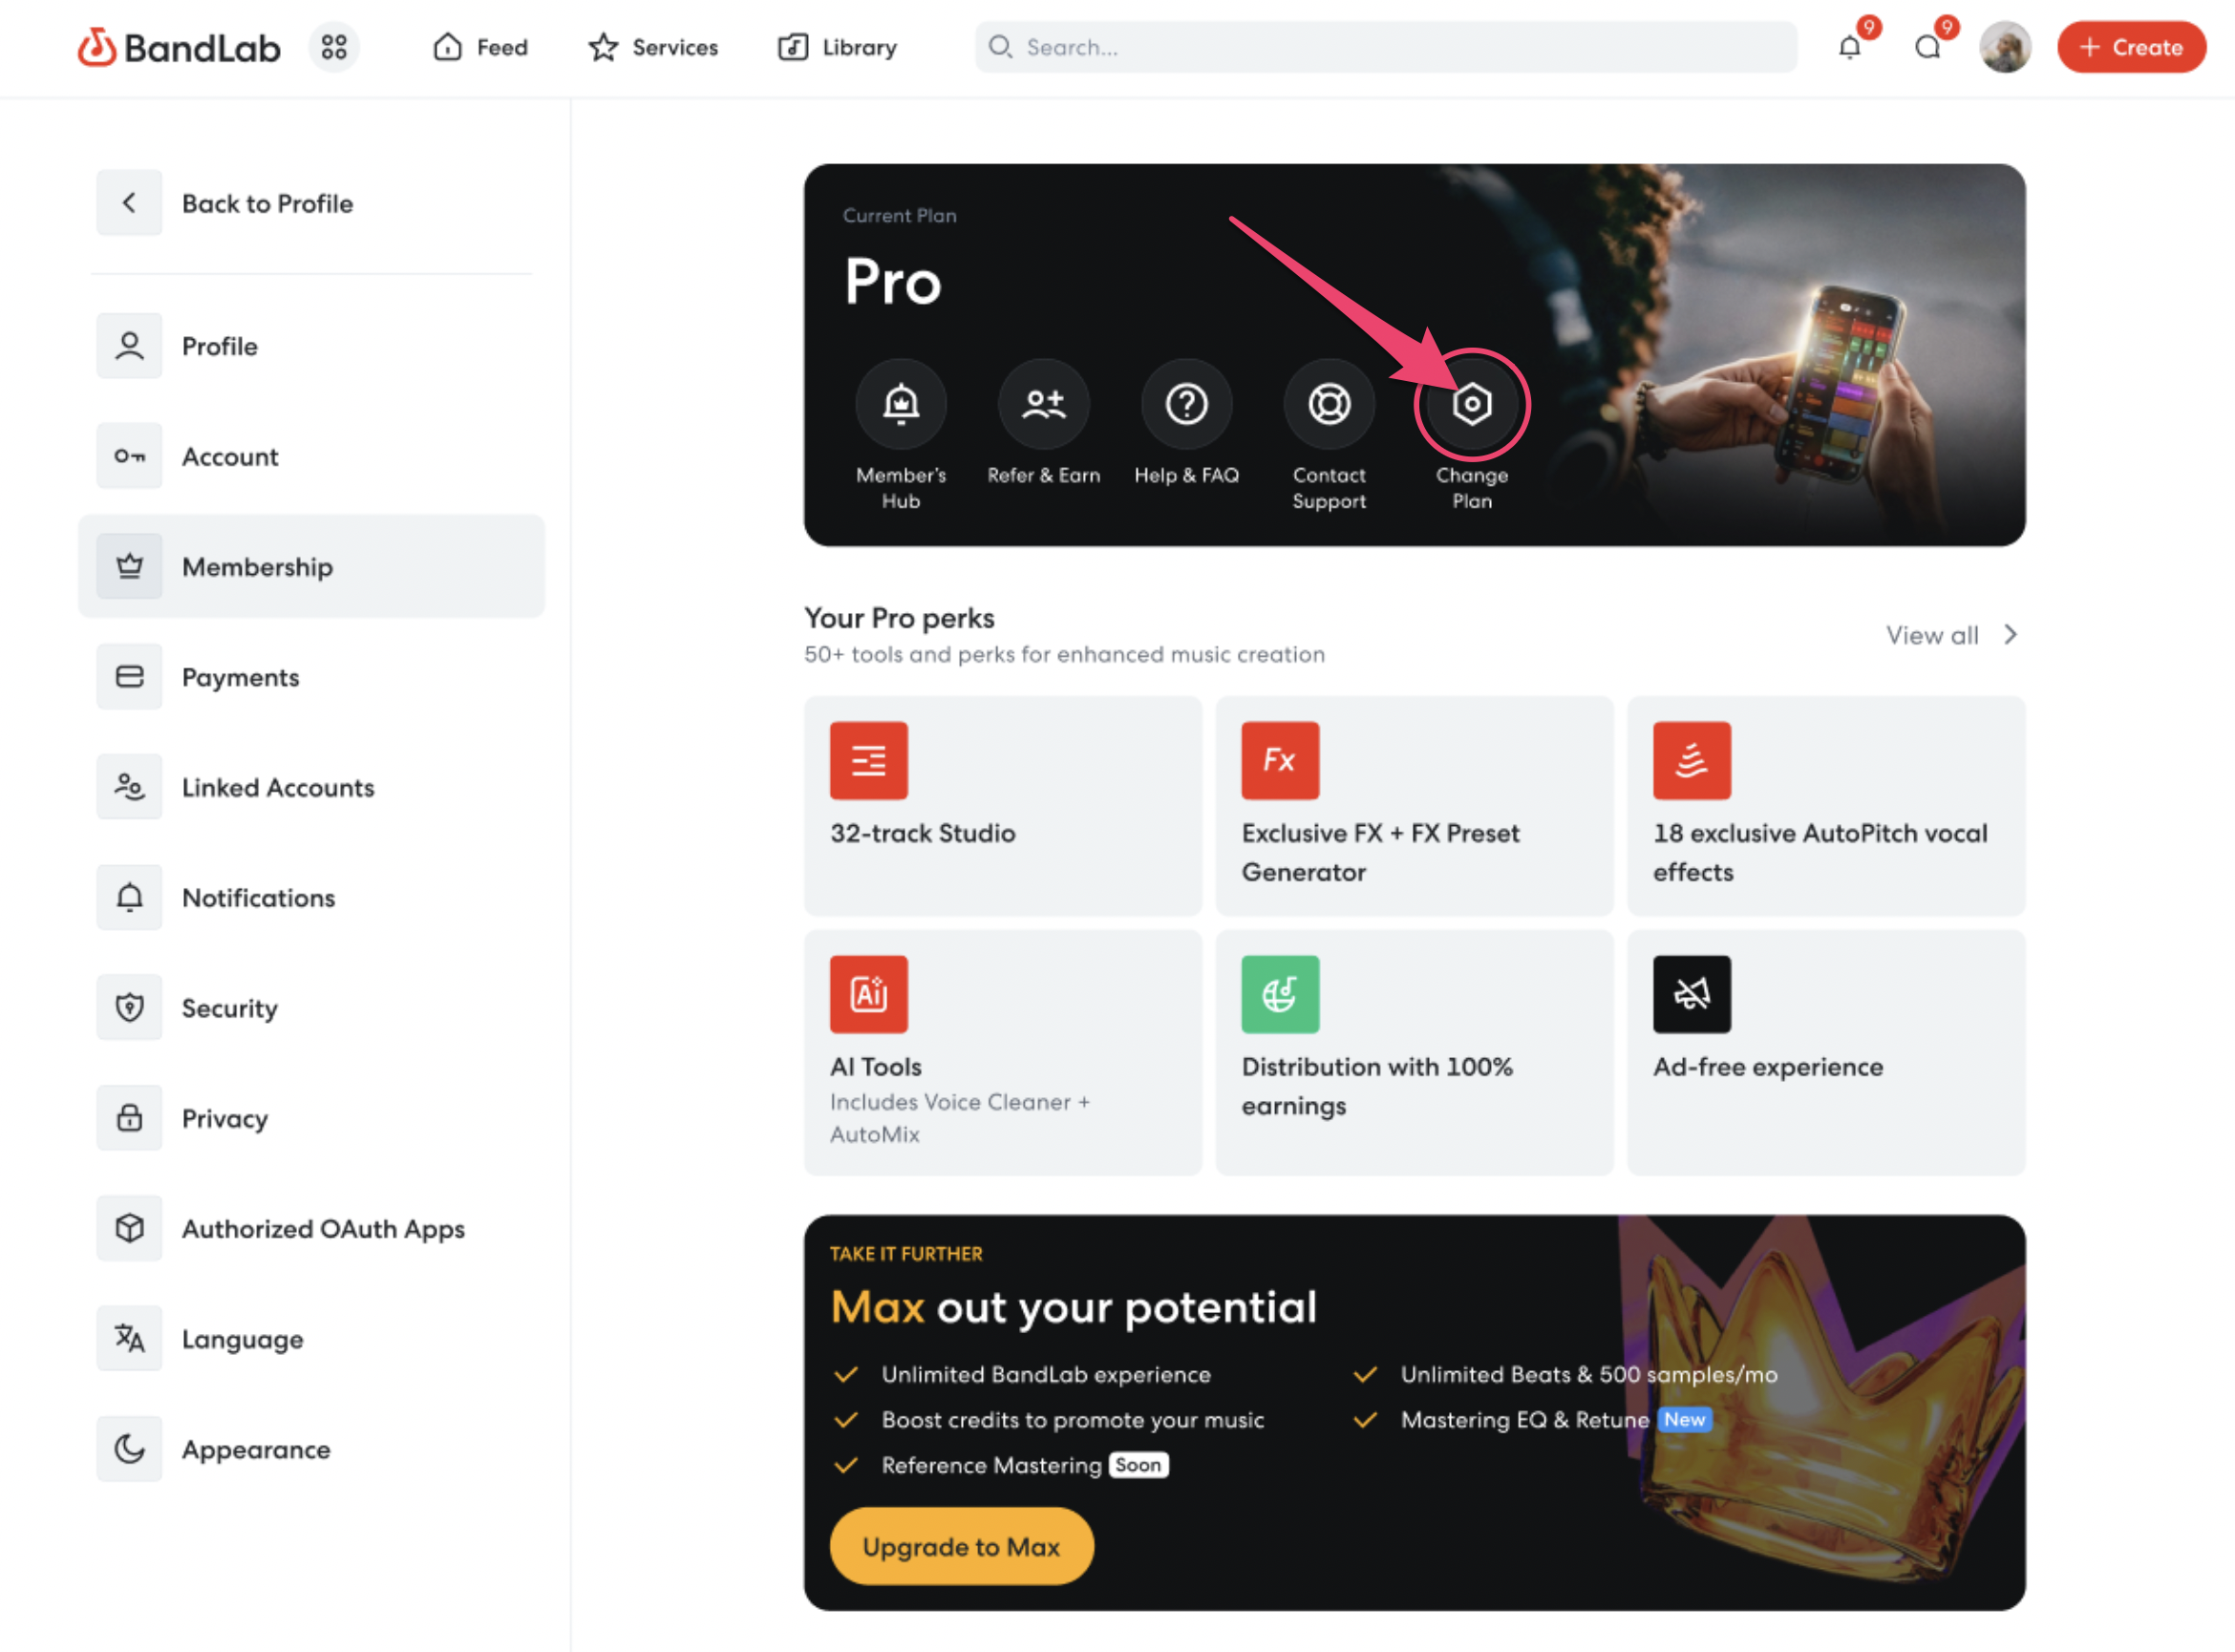2235x1652 pixels.
Task: Open Library in the top navigation
Action: click(x=837, y=47)
